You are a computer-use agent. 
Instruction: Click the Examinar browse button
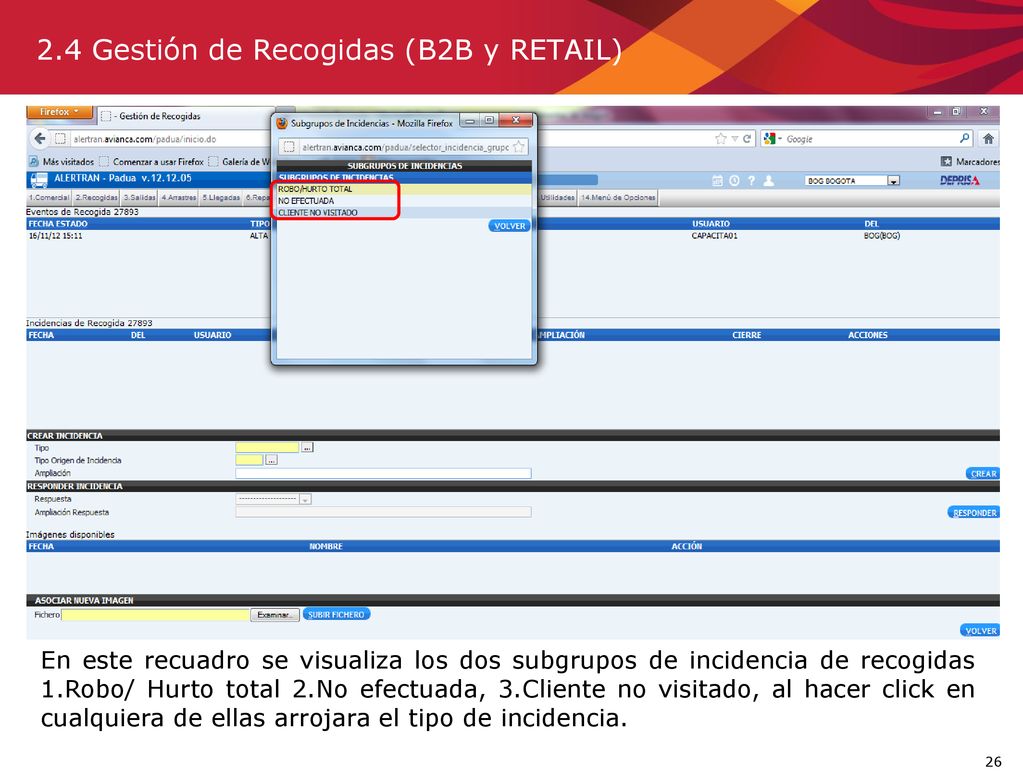tap(275, 615)
